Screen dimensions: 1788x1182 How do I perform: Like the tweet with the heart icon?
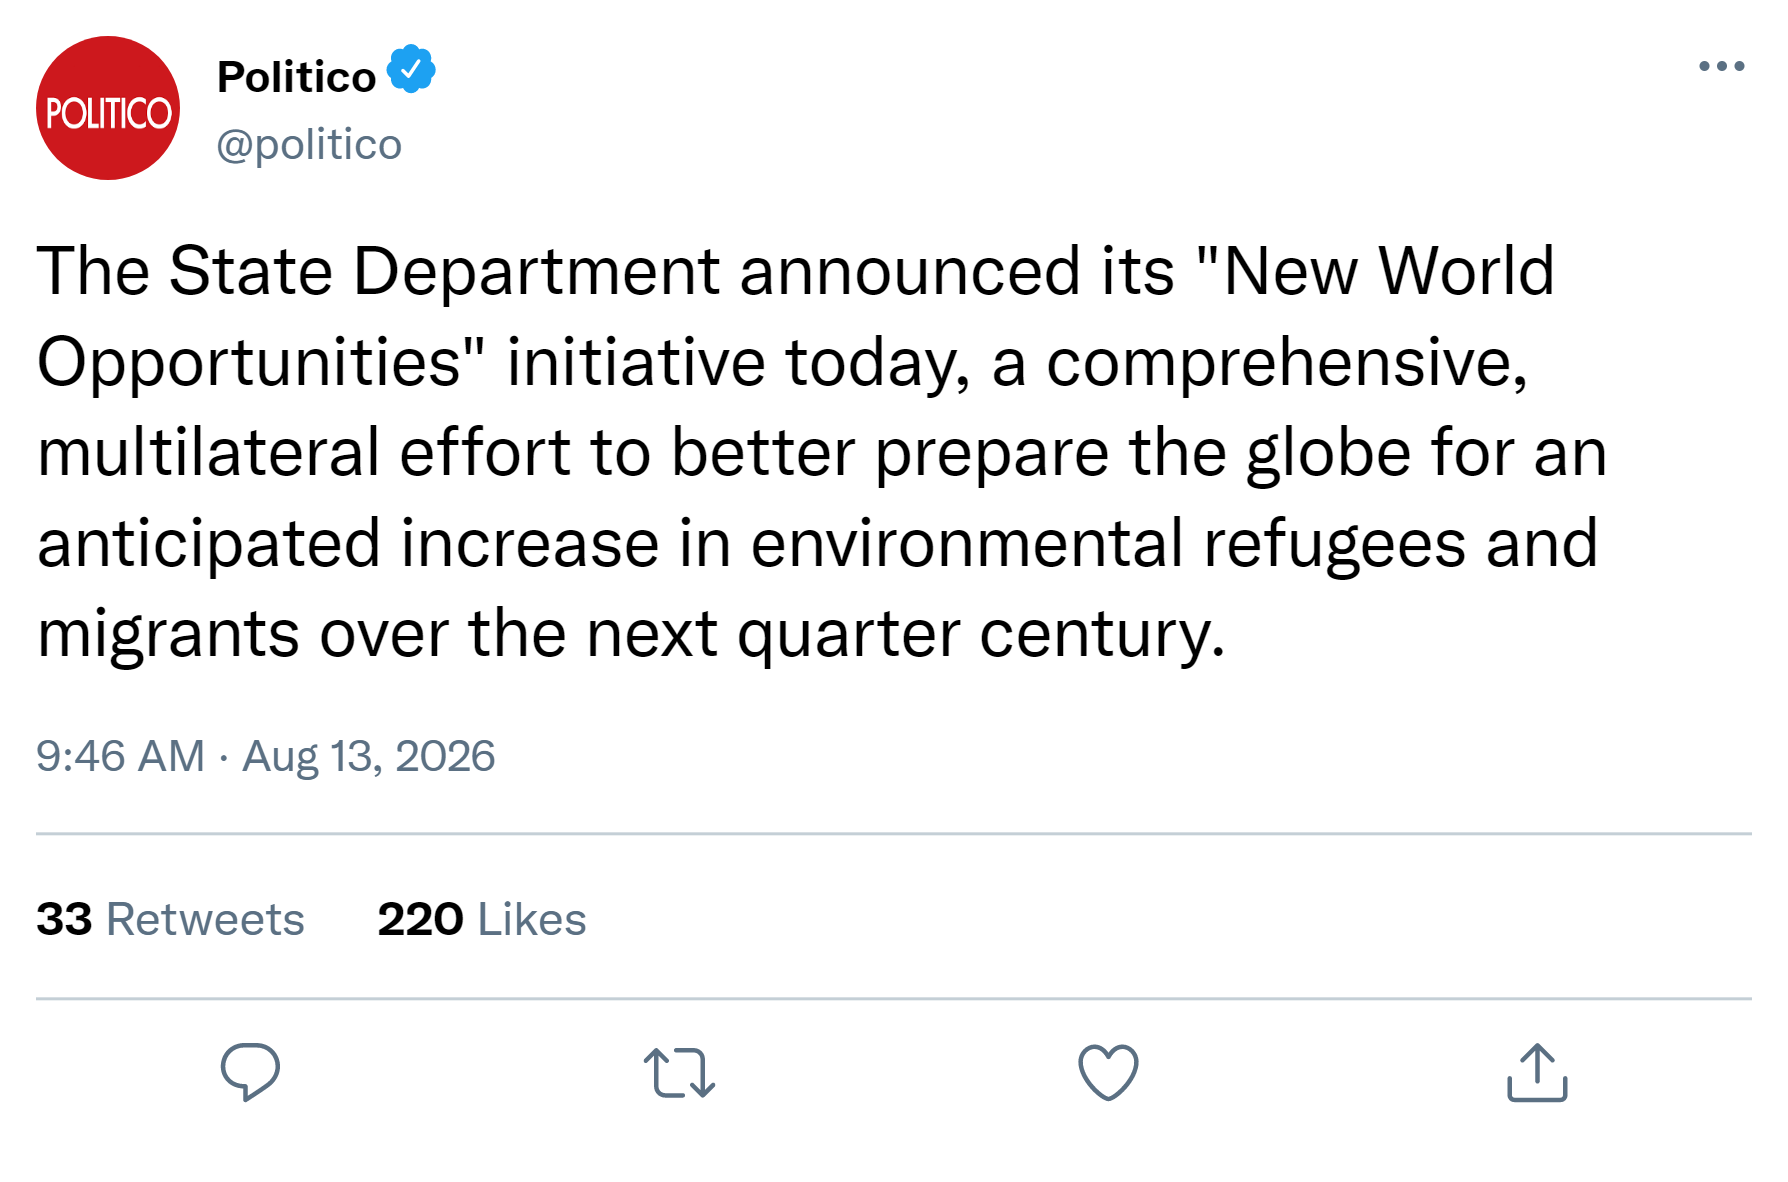pos(1108,1072)
